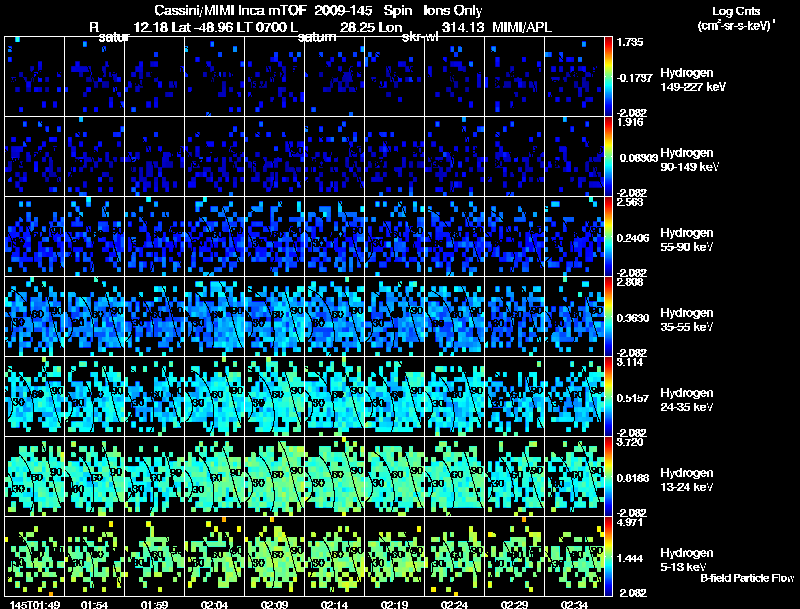Viewport: 800px width, 609px height.
Task: Click the 'MIMI/APL' header label
Action: coord(522,27)
